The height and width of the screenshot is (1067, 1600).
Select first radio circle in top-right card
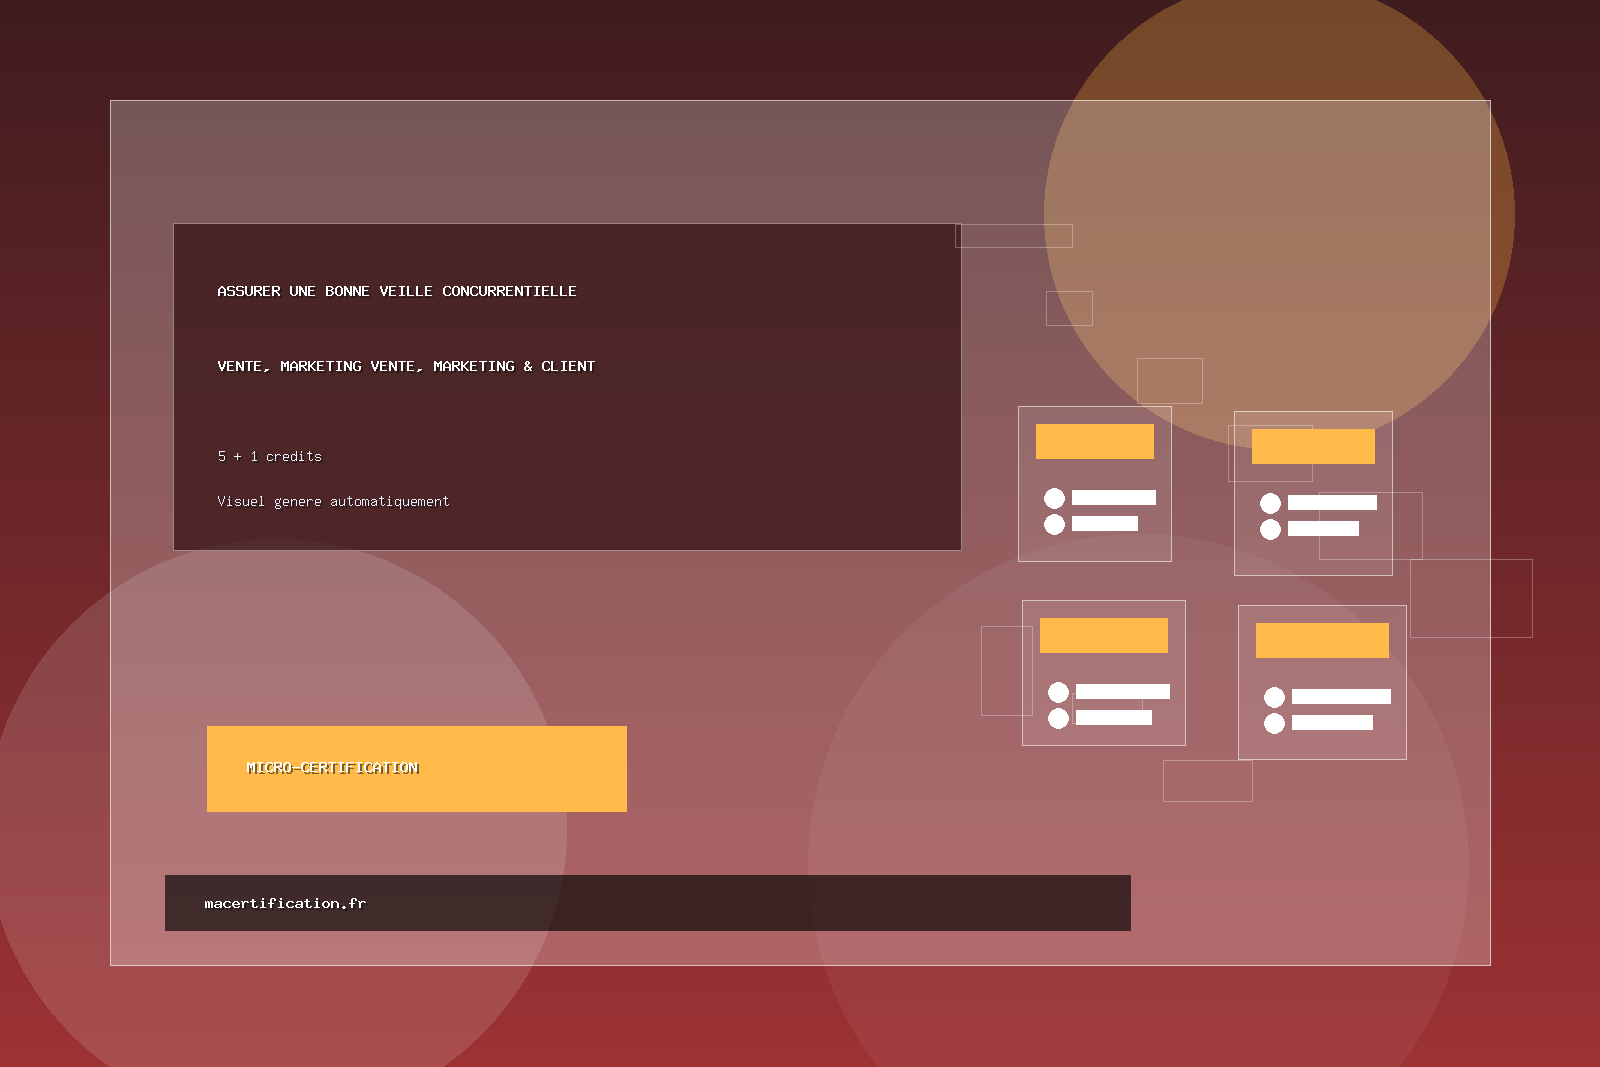(1270, 503)
